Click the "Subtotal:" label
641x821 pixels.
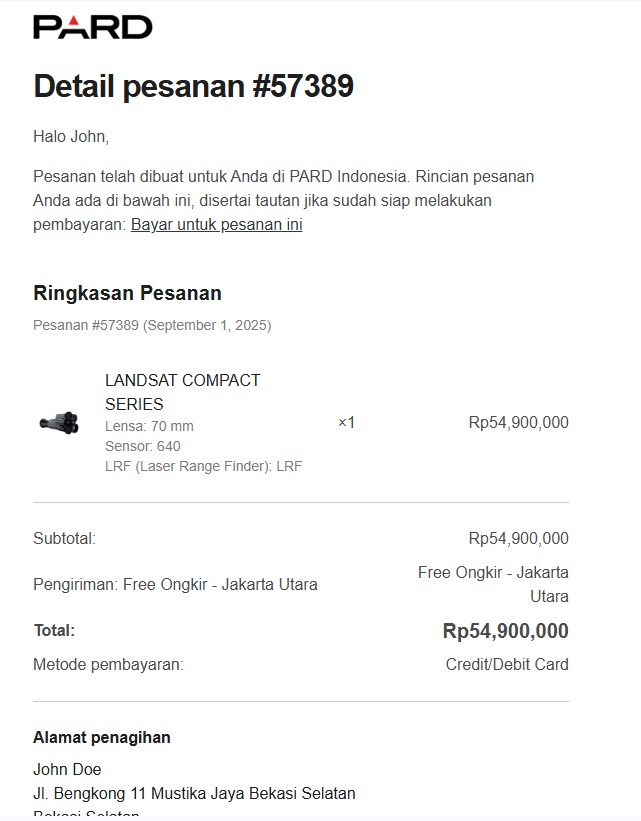64,538
